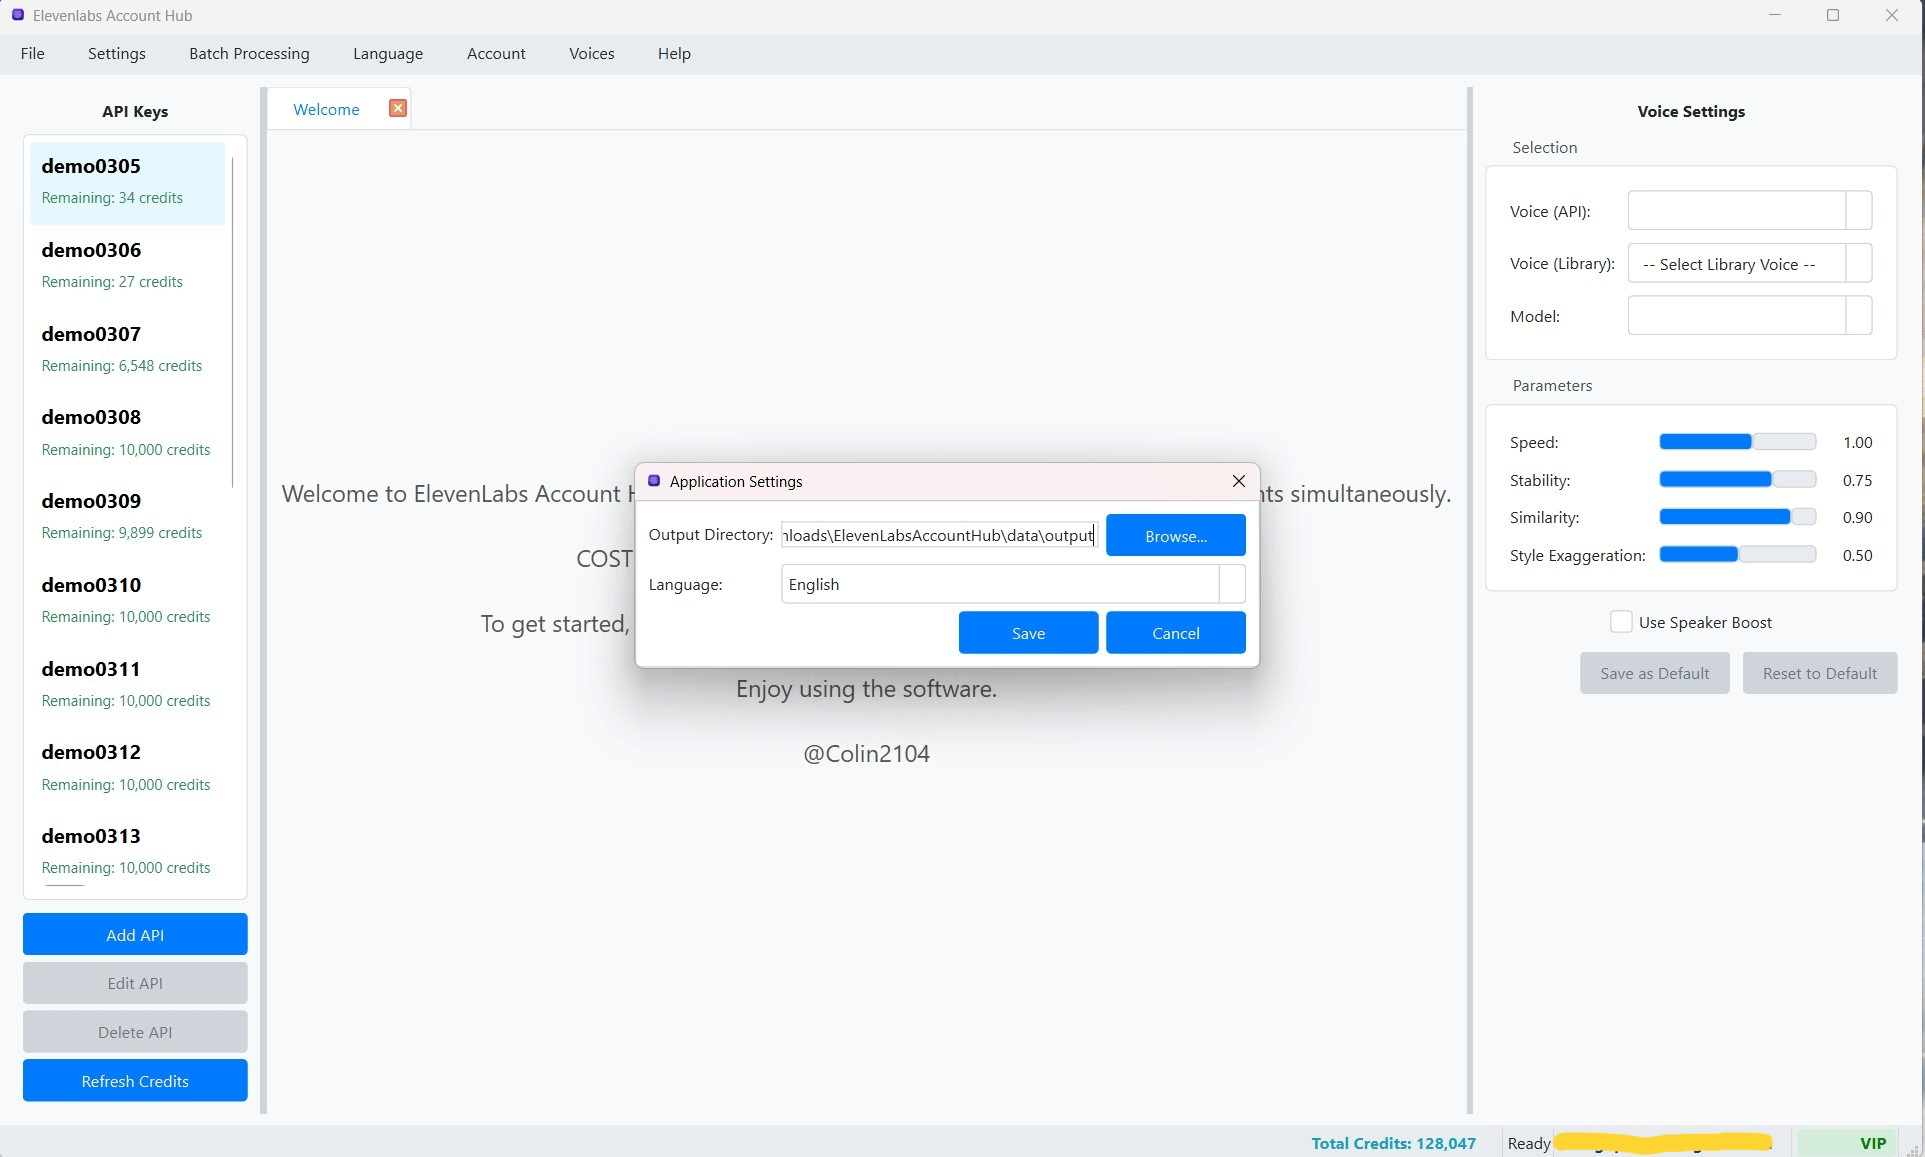Click the Style Exaggeration value 0.50
1925x1157 pixels.
(x=1857, y=555)
